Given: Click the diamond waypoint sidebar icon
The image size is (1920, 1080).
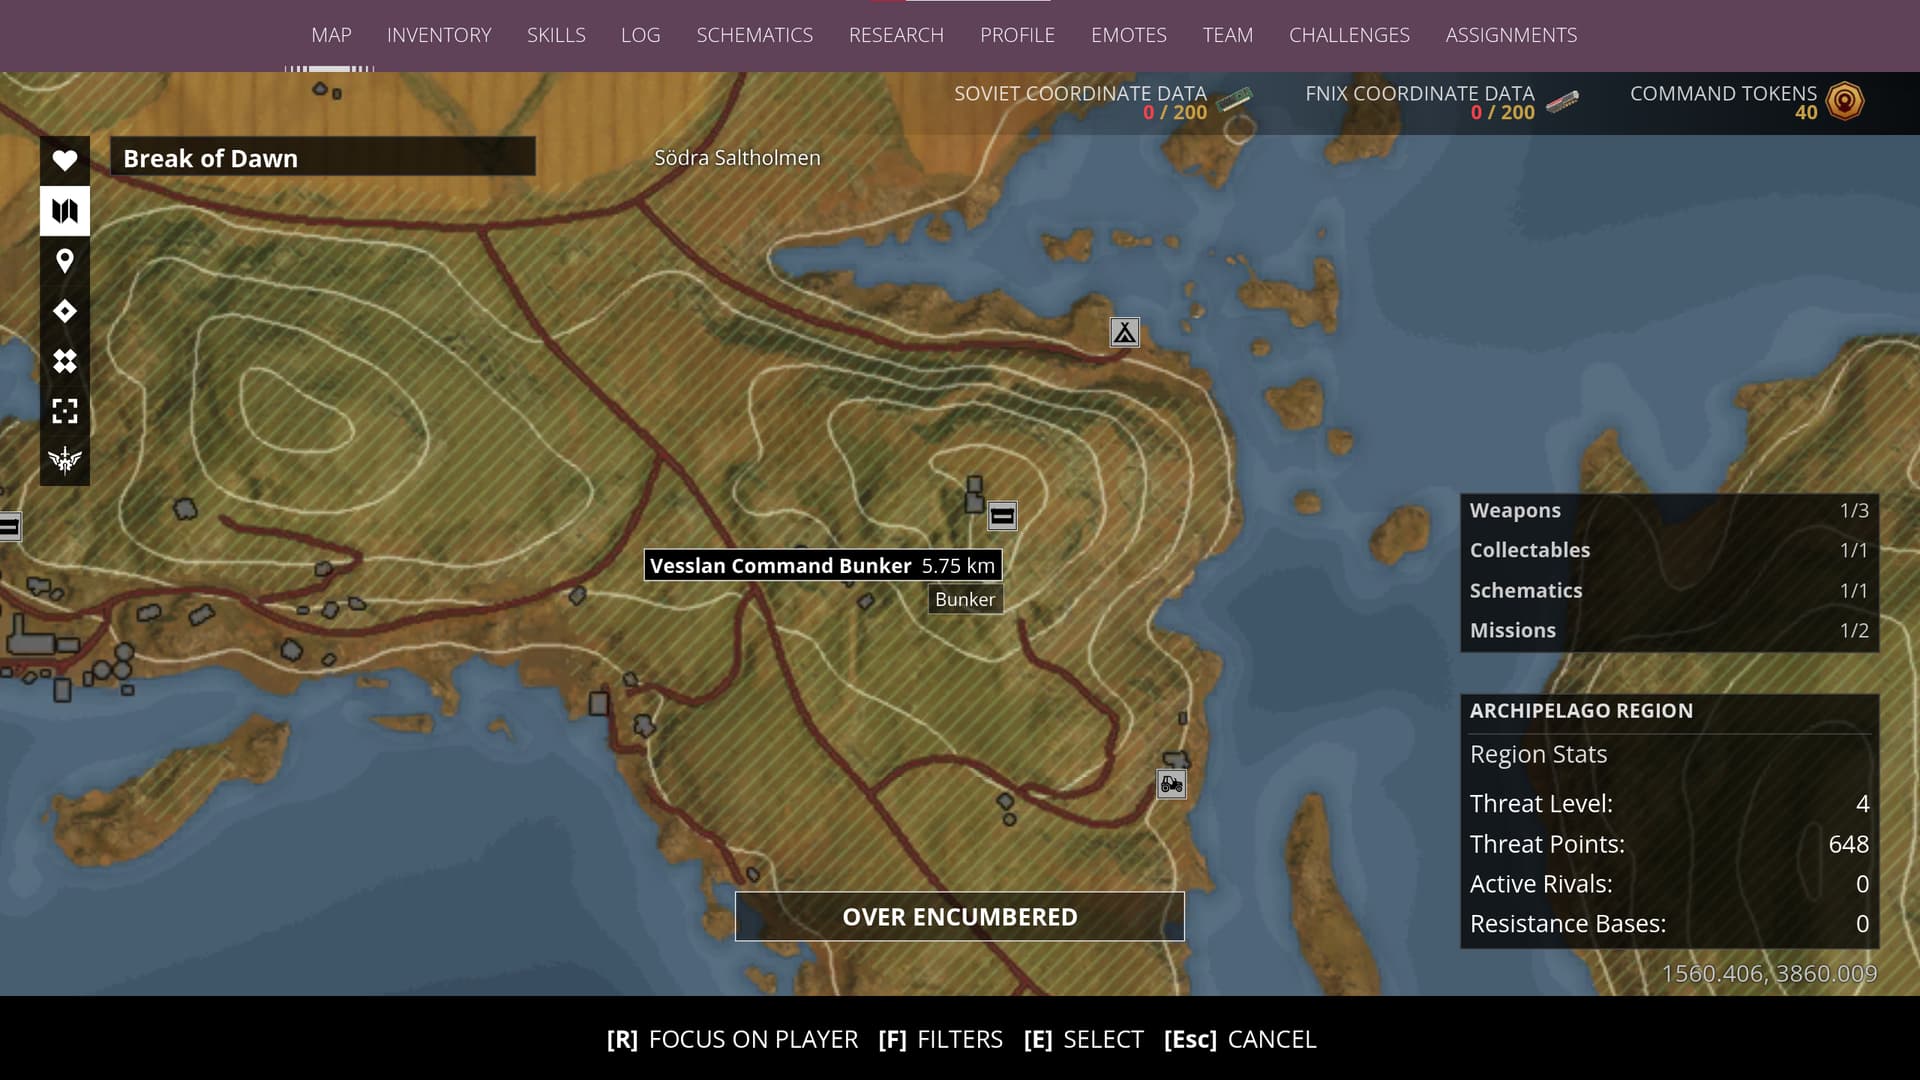Looking at the screenshot, I should click(65, 311).
